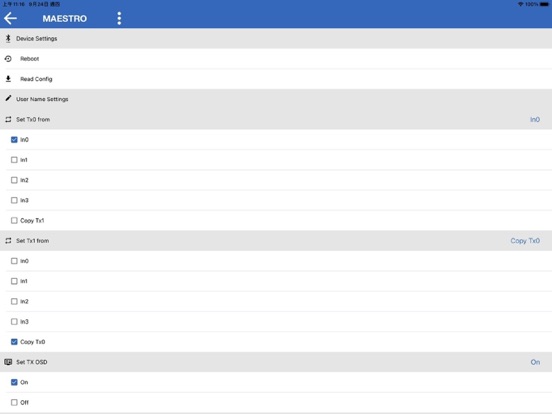Viewport: 552px width, 414px height.
Task: Tap the 100% battery percentage
Action: point(531,4)
